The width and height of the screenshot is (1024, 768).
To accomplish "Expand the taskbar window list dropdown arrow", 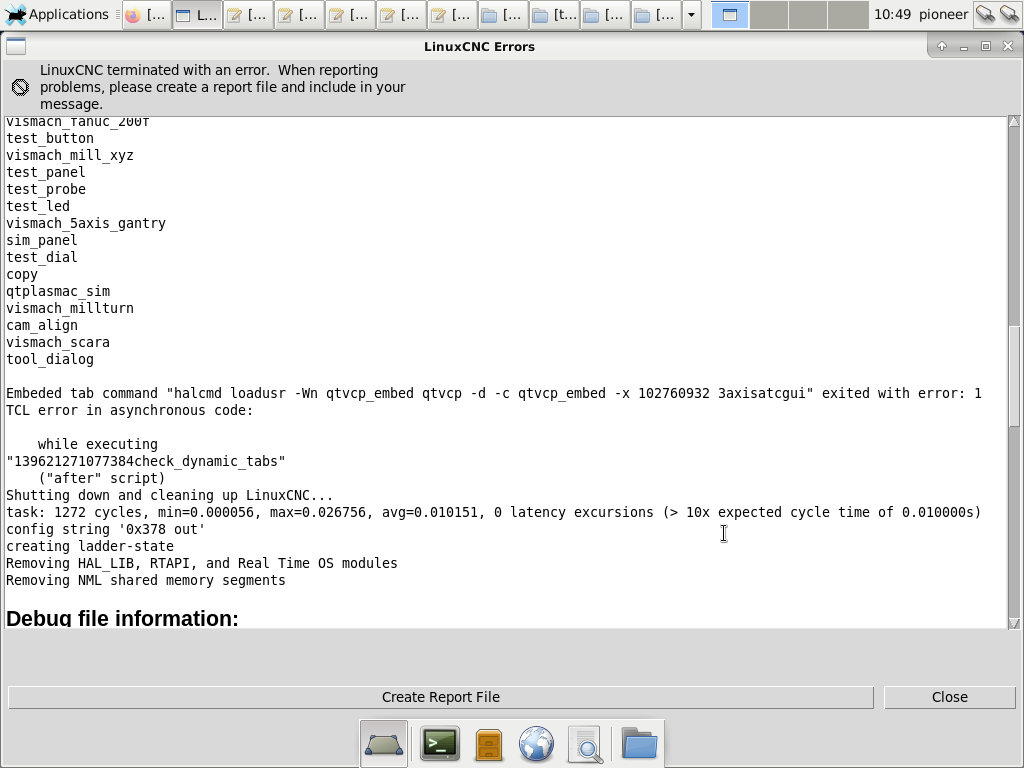I will (x=691, y=15).
